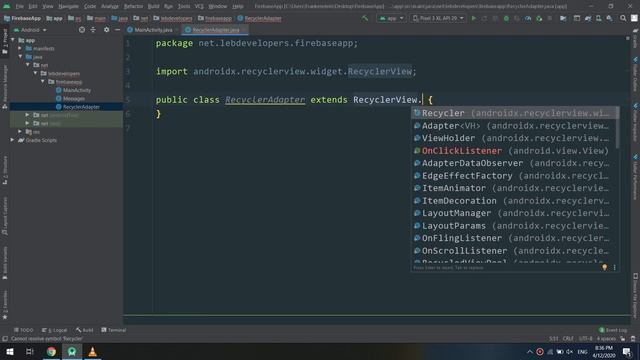Click the Attach Debugger icon in toolbar
The width and height of the screenshot is (640, 360).
pos(539,18)
